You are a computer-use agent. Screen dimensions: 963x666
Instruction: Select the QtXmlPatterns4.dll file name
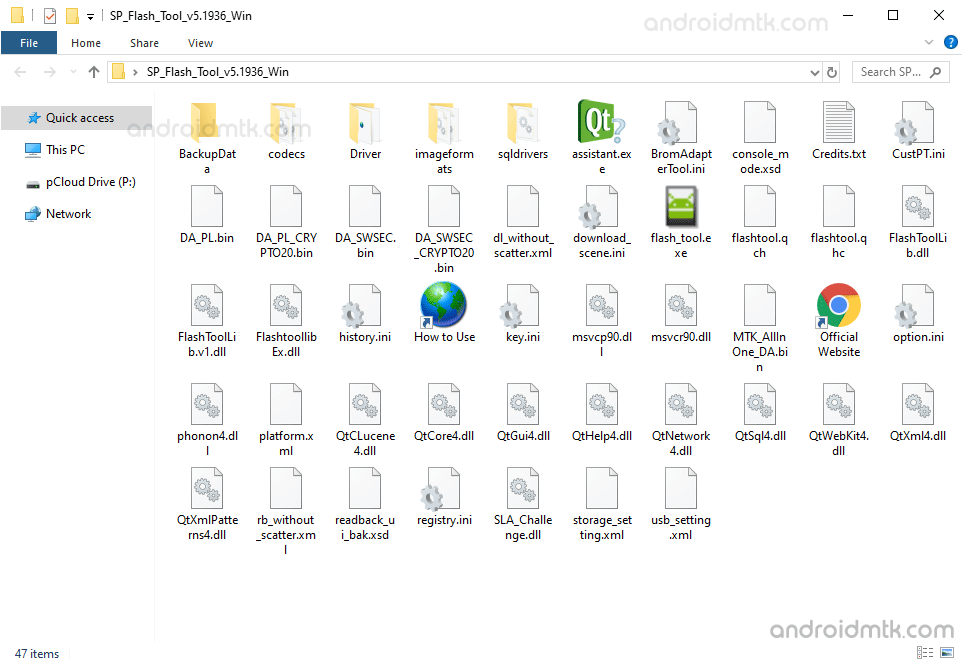tap(207, 527)
